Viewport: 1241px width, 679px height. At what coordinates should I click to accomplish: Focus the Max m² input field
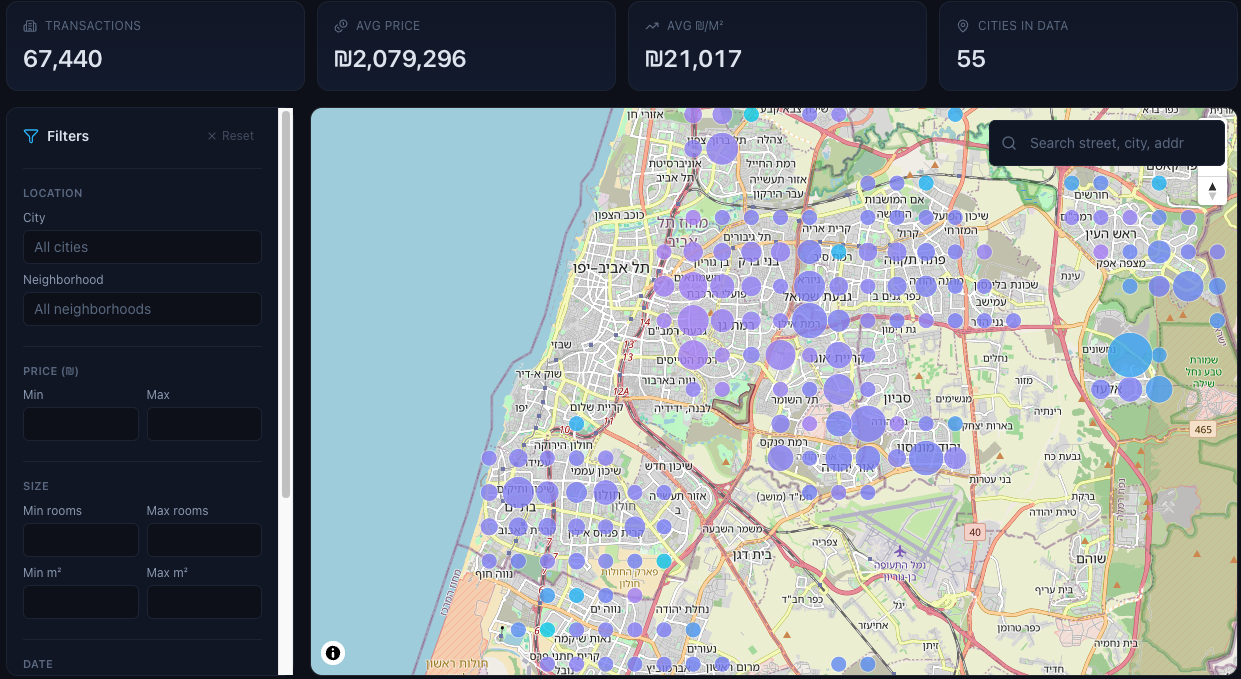[x=204, y=602]
